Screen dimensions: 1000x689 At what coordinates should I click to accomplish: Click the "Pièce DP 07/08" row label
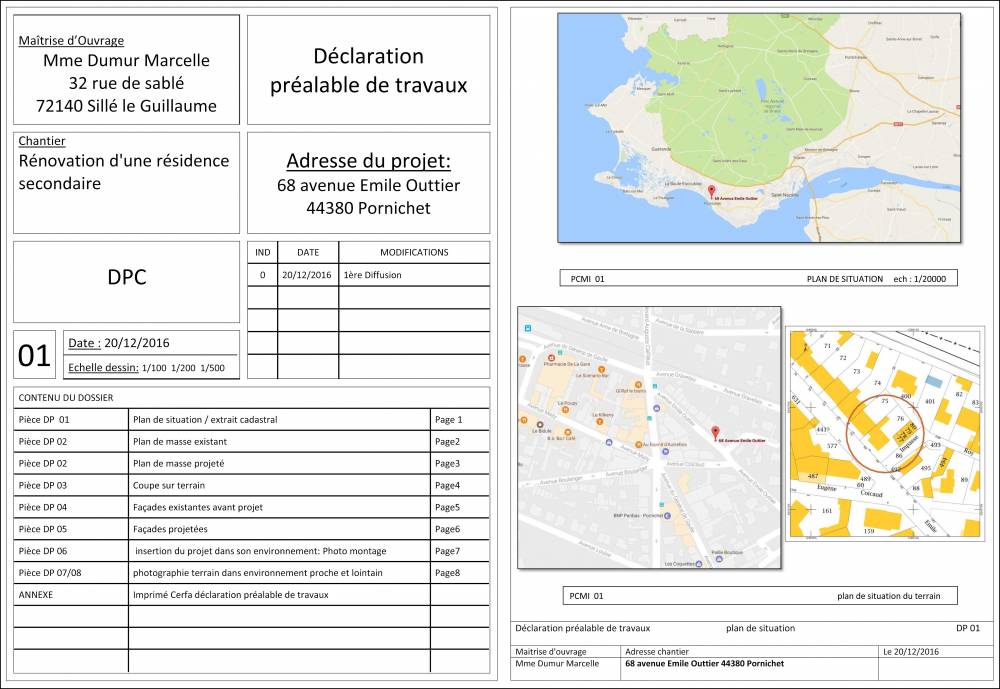(50, 573)
